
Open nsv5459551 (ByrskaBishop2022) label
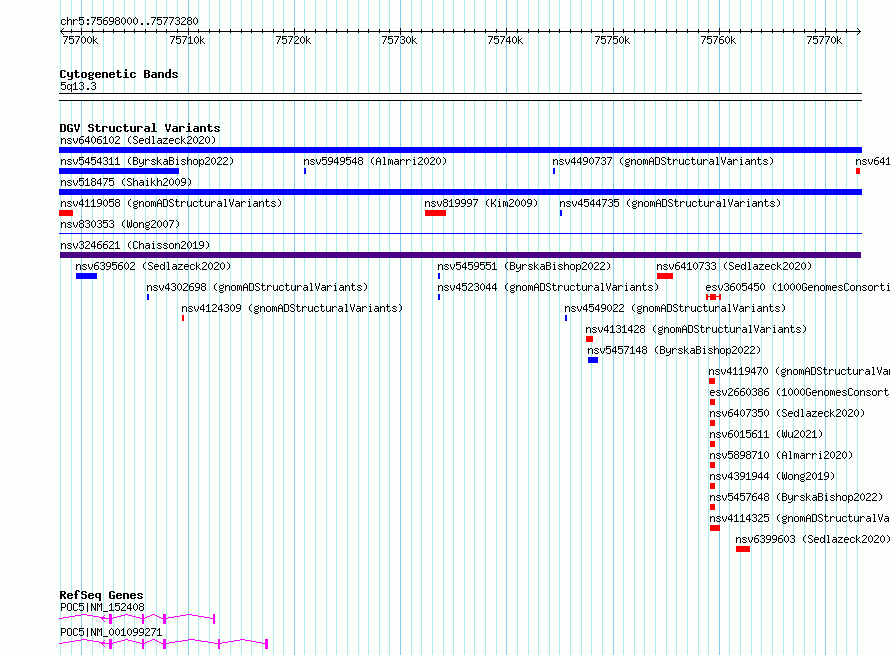[x=524, y=266]
